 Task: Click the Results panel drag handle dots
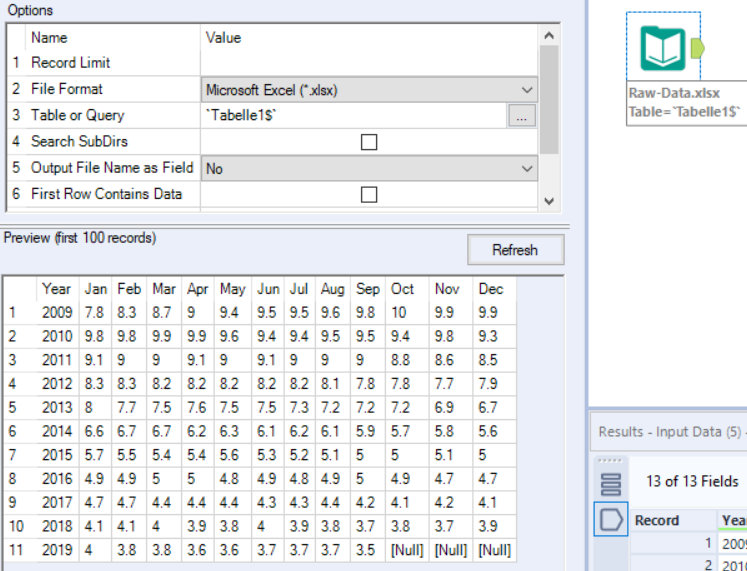pyautogui.click(x=610, y=461)
